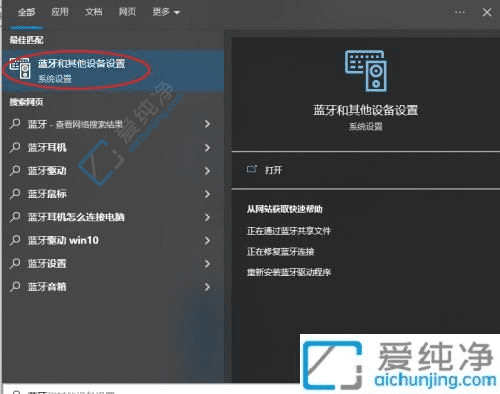Select the 蓝牙耳机 web suggestion
This screenshot has height=394, width=500.
coord(113,147)
